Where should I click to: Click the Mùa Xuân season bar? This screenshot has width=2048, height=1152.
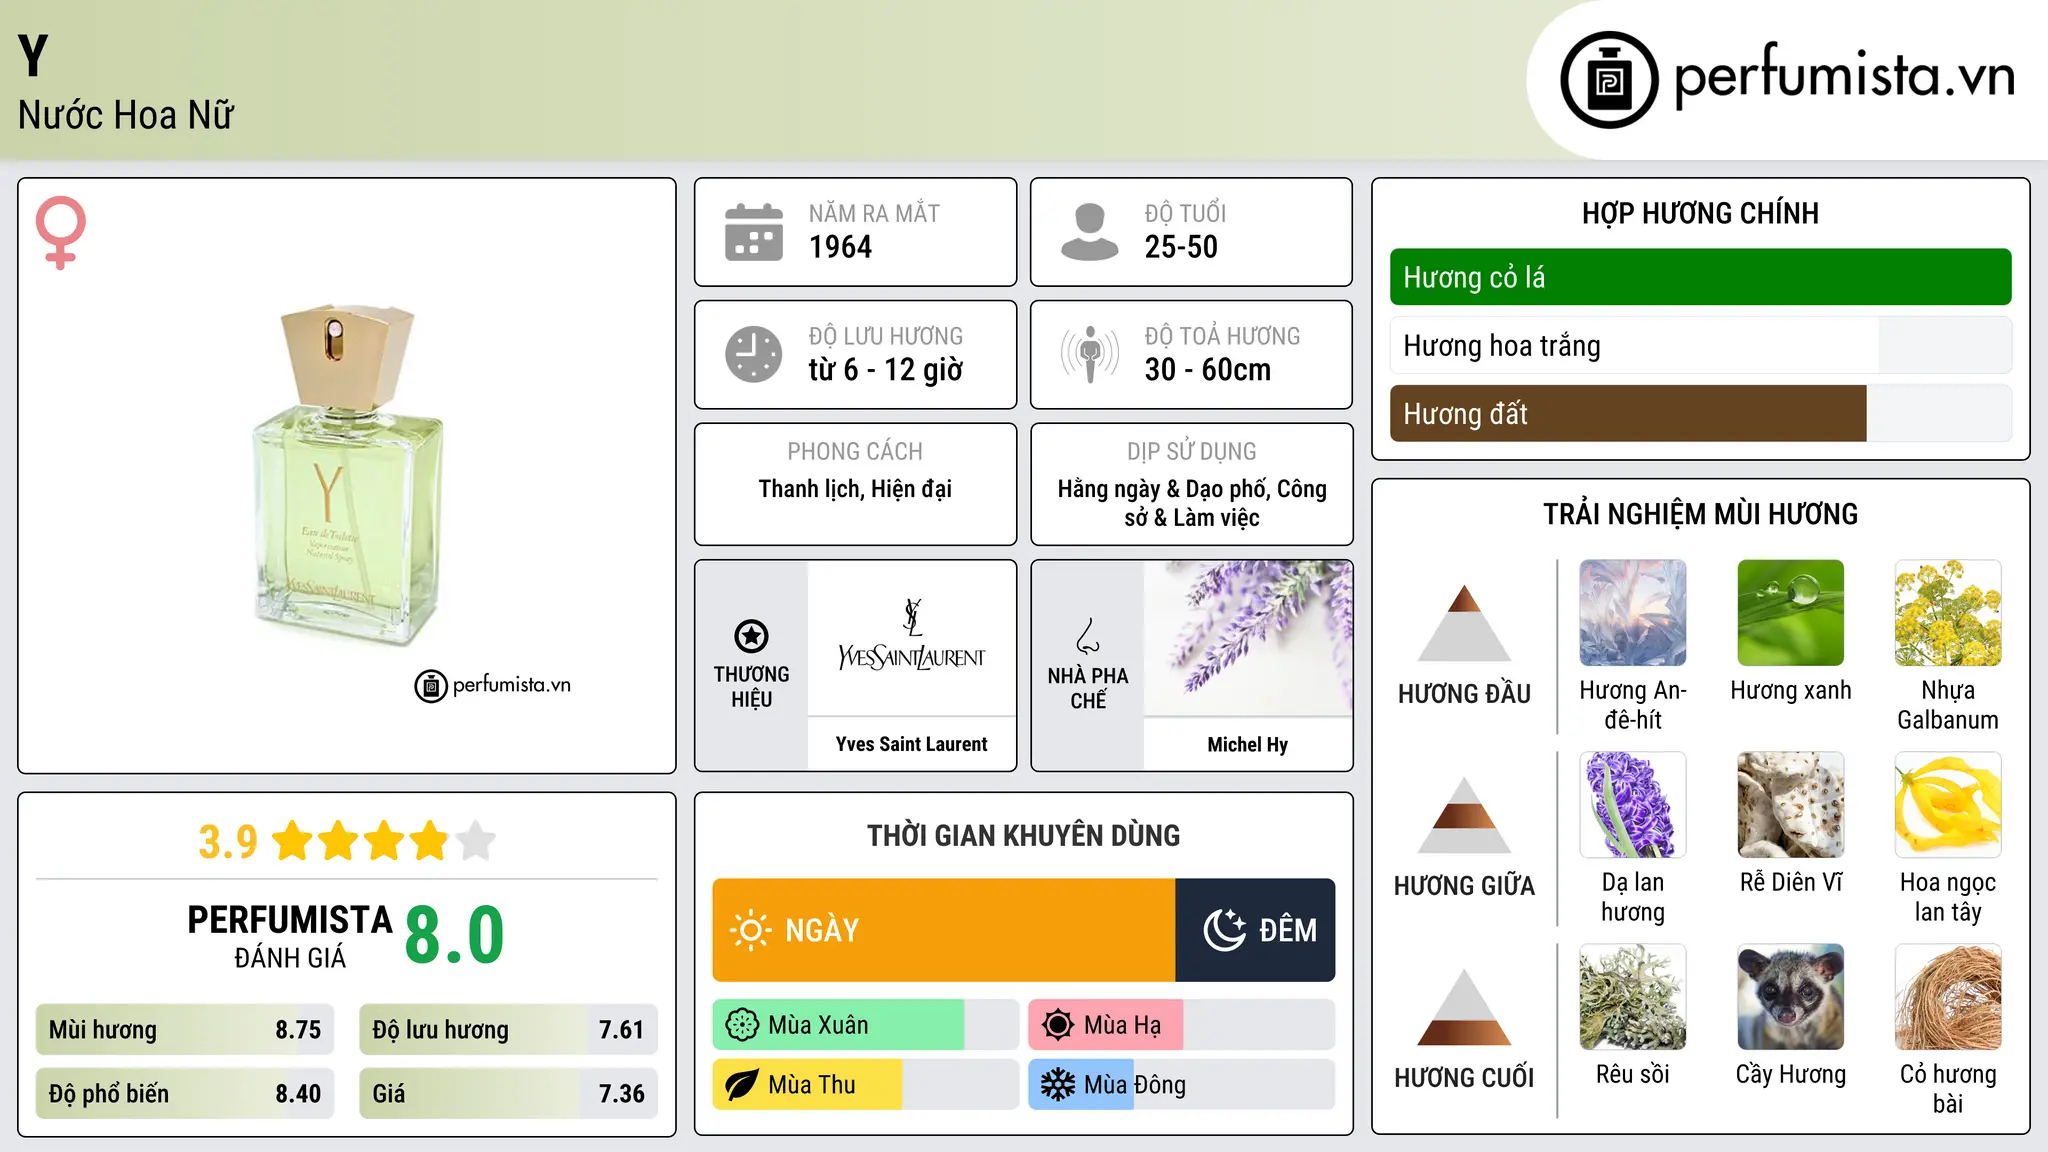(x=866, y=1025)
